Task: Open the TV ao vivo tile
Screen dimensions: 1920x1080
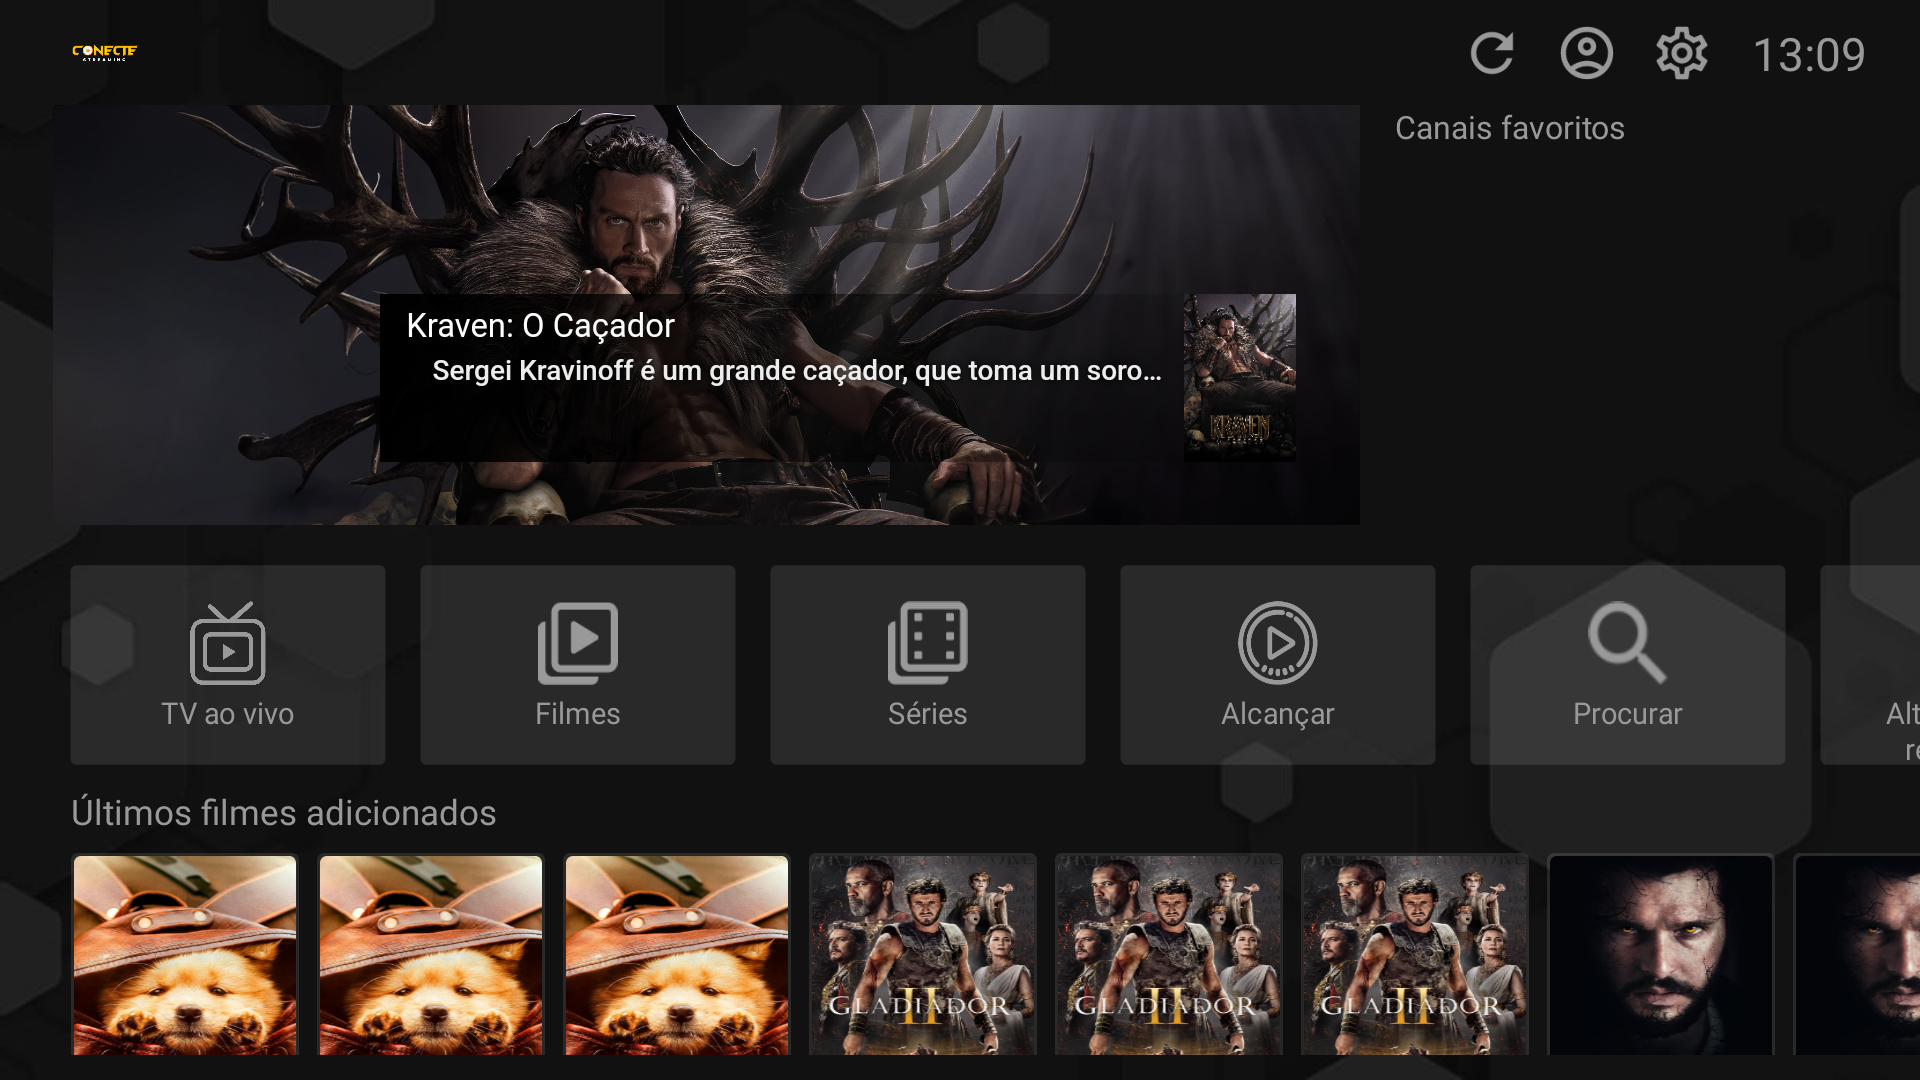Action: 228,665
